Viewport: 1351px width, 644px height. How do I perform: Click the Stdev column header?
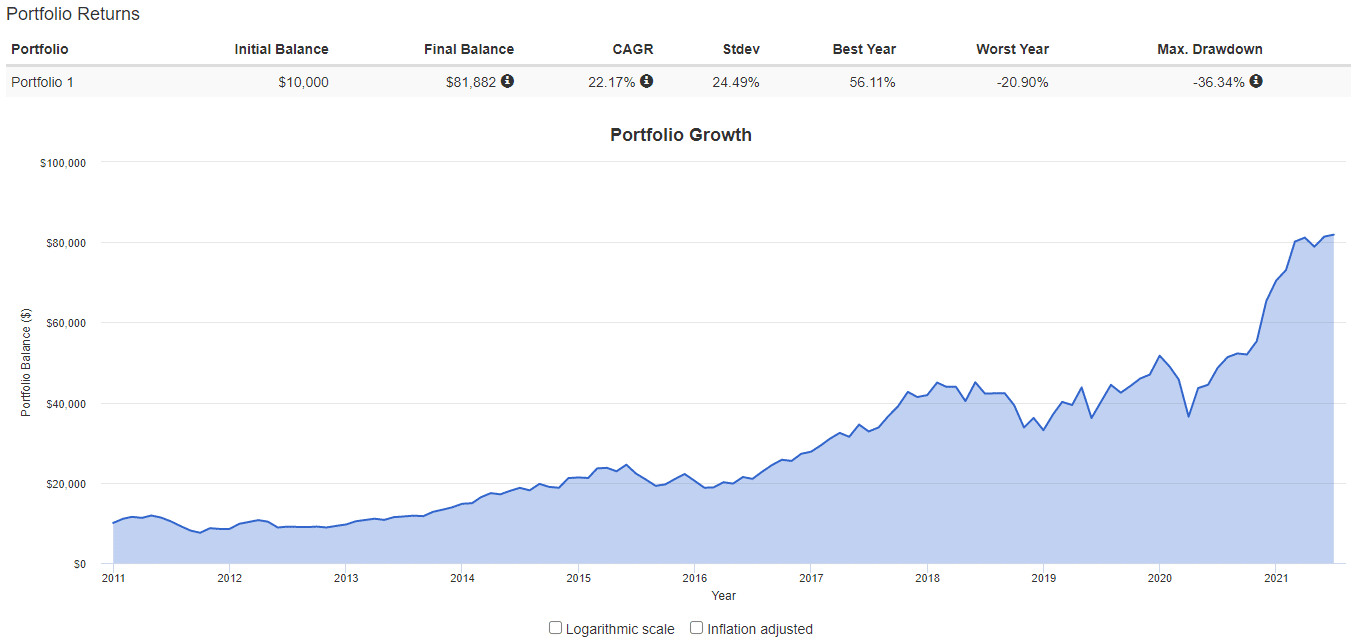(x=741, y=49)
